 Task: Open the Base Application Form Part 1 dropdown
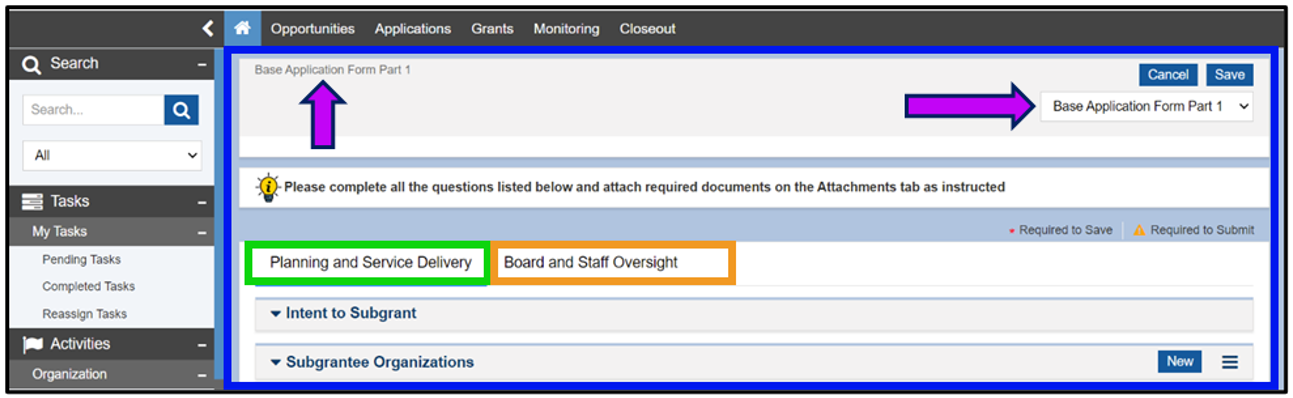point(1146,106)
